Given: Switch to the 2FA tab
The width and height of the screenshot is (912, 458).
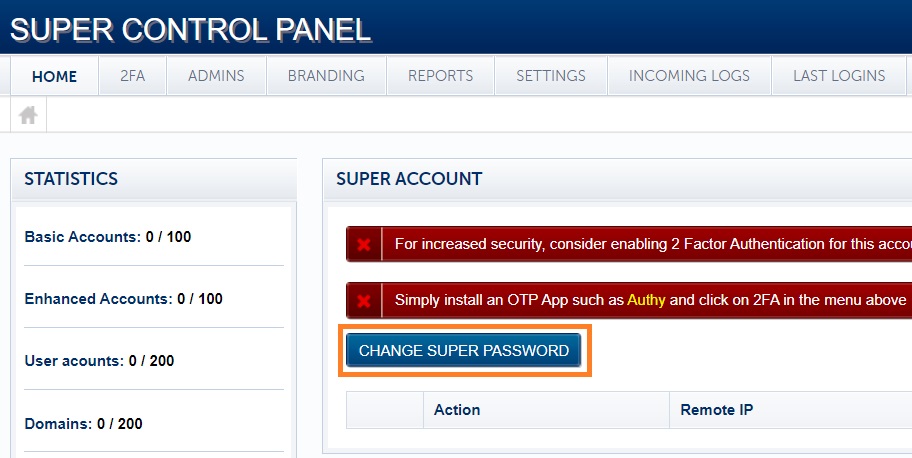Looking at the screenshot, I should [x=133, y=76].
